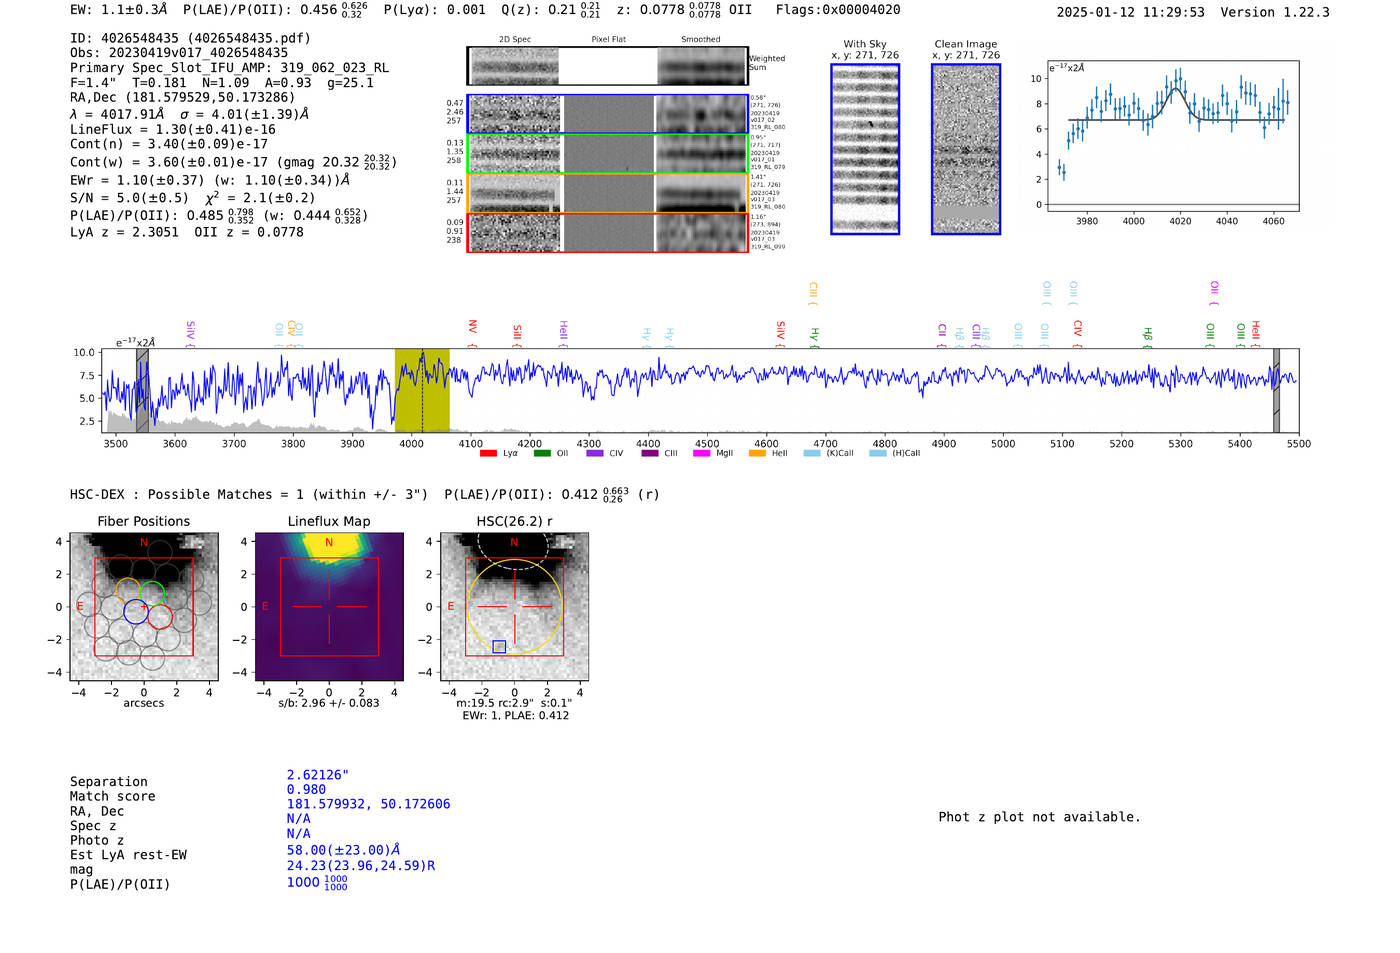Click the matched RA, Dec coordinates value
Screen dimensions: 1400x953
pyautogui.click(x=368, y=804)
